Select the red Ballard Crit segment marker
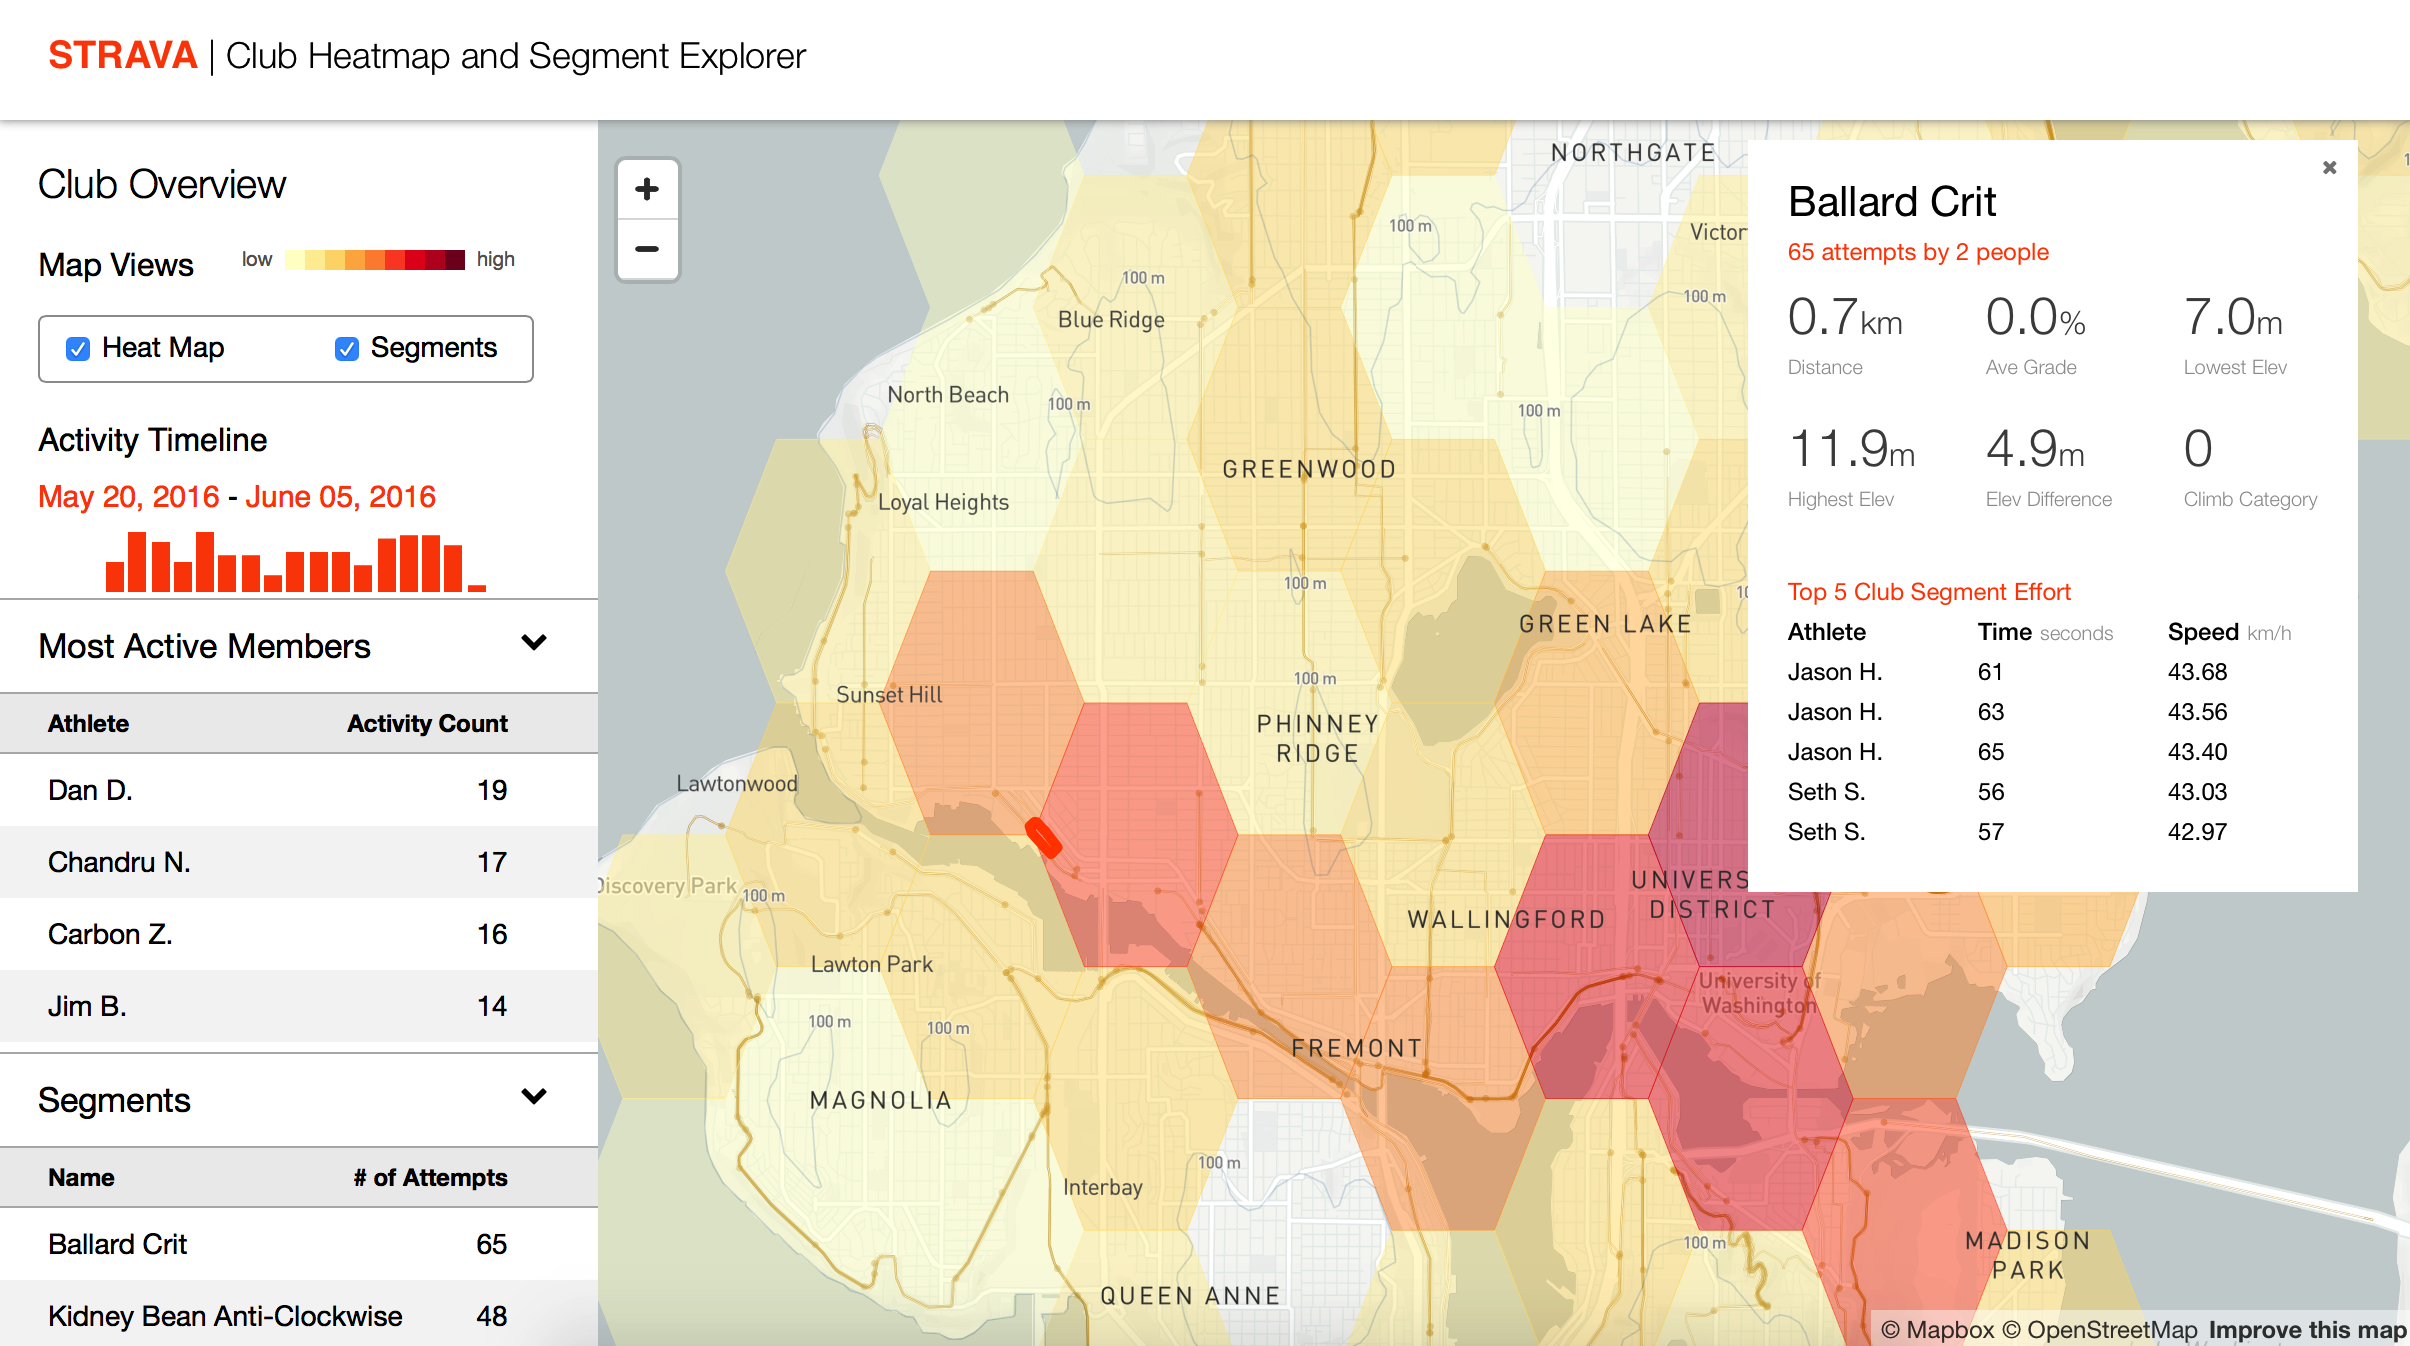2410x1346 pixels. (x=1043, y=837)
